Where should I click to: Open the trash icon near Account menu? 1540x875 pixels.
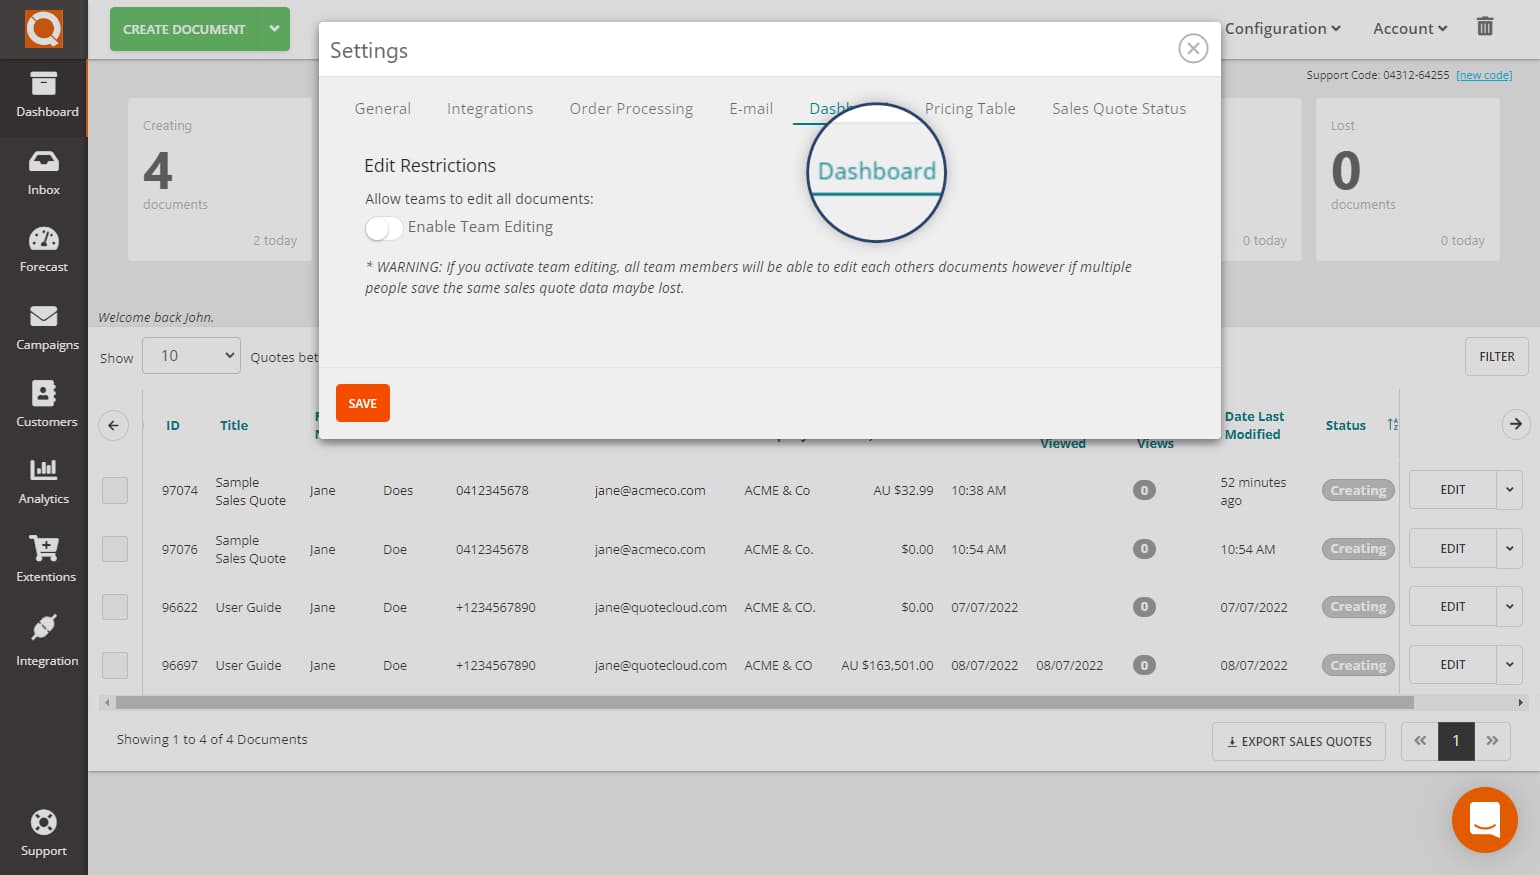(x=1485, y=28)
